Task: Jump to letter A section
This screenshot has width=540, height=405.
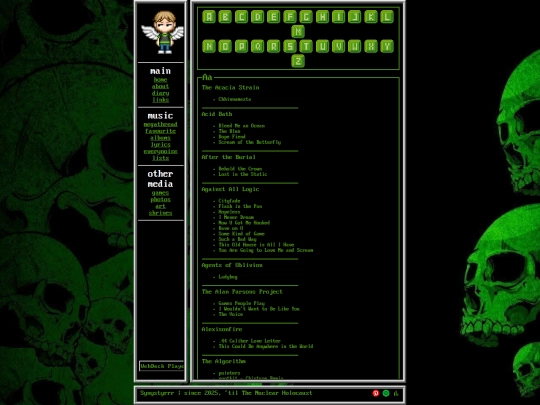Action: (x=209, y=17)
